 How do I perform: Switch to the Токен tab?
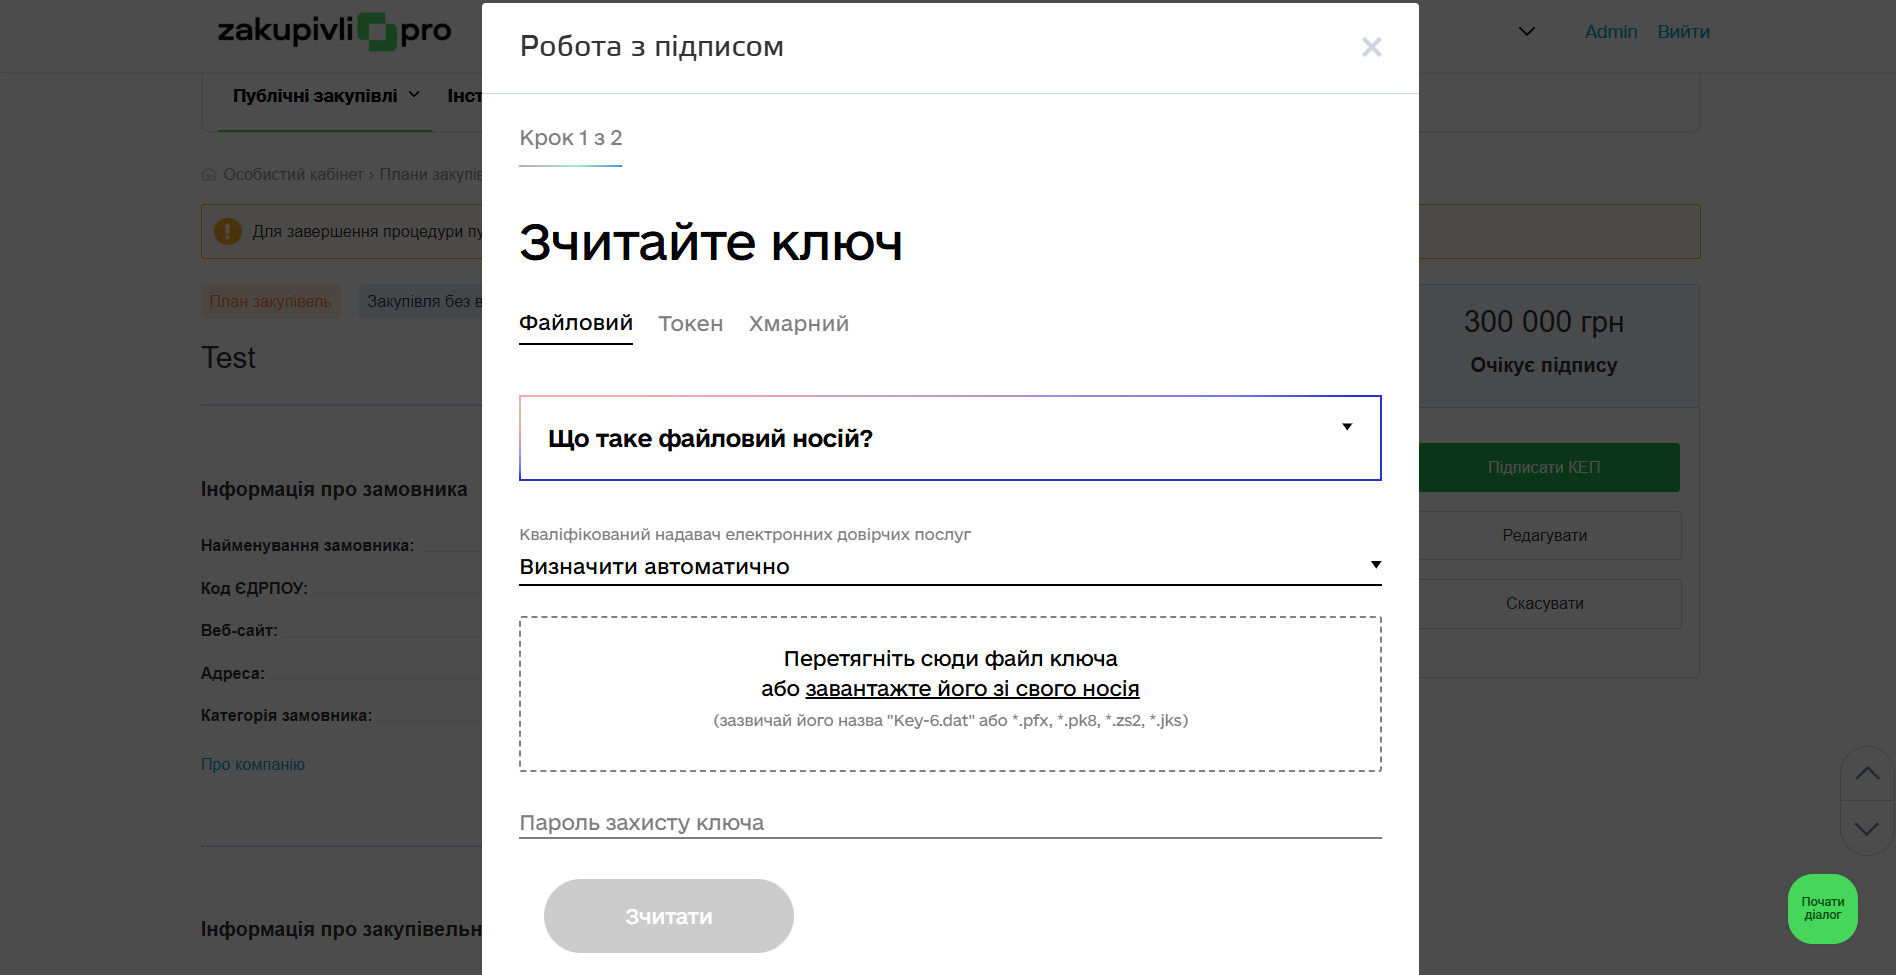(690, 324)
